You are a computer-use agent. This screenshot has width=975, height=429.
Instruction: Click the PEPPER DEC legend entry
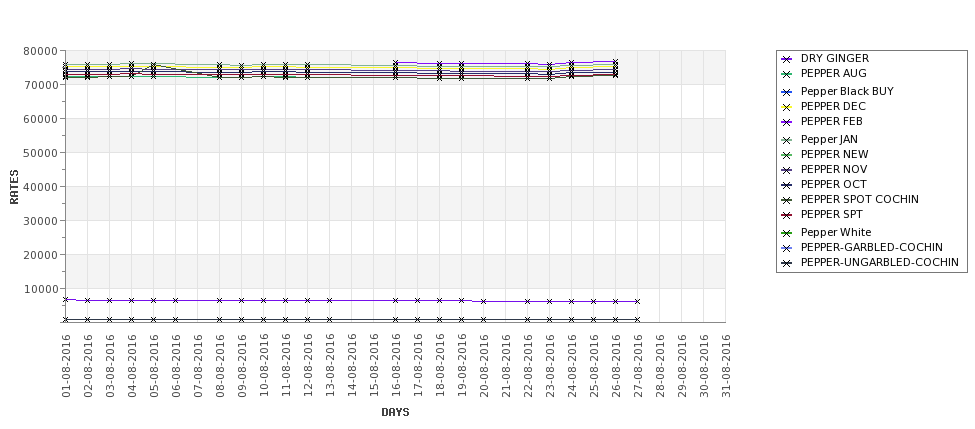pyautogui.click(x=823, y=106)
